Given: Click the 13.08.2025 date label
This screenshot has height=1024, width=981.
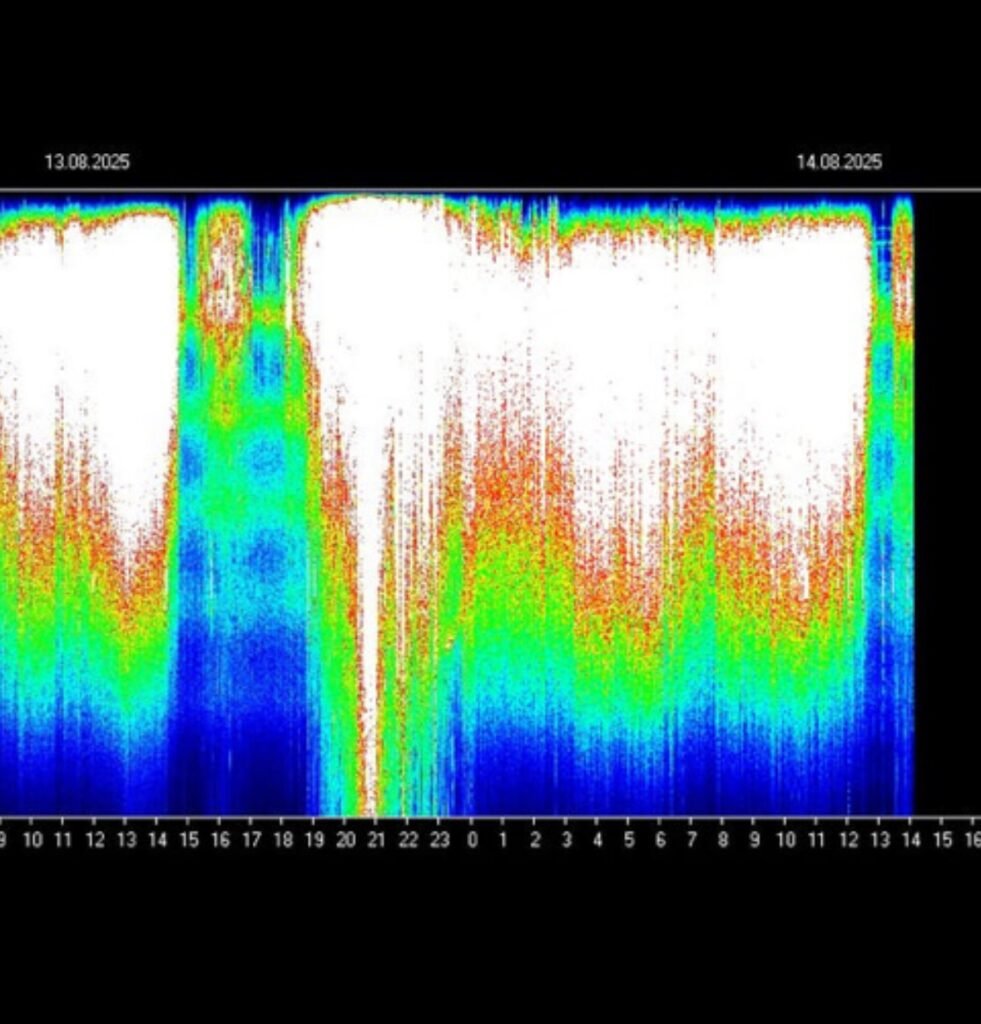Looking at the screenshot, I should coord(87,162).
